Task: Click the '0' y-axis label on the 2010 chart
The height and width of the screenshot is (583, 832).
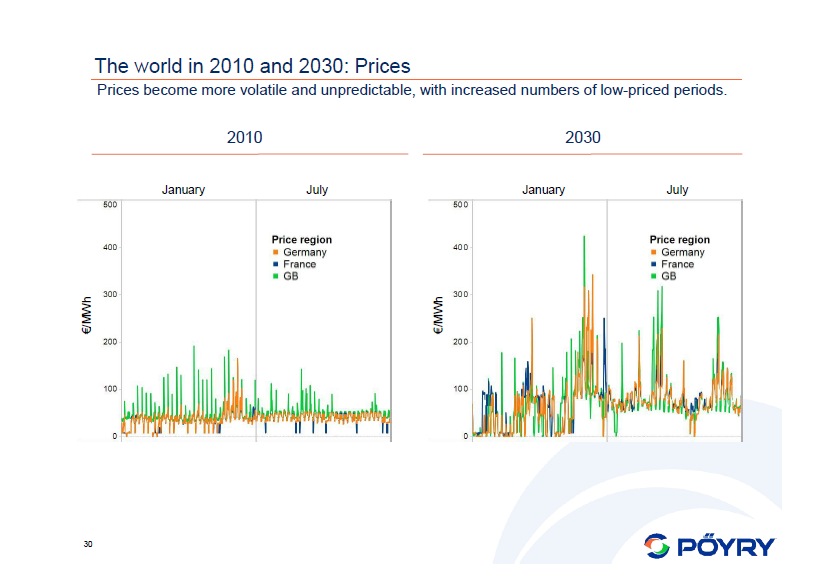Action: pos(115,436)
